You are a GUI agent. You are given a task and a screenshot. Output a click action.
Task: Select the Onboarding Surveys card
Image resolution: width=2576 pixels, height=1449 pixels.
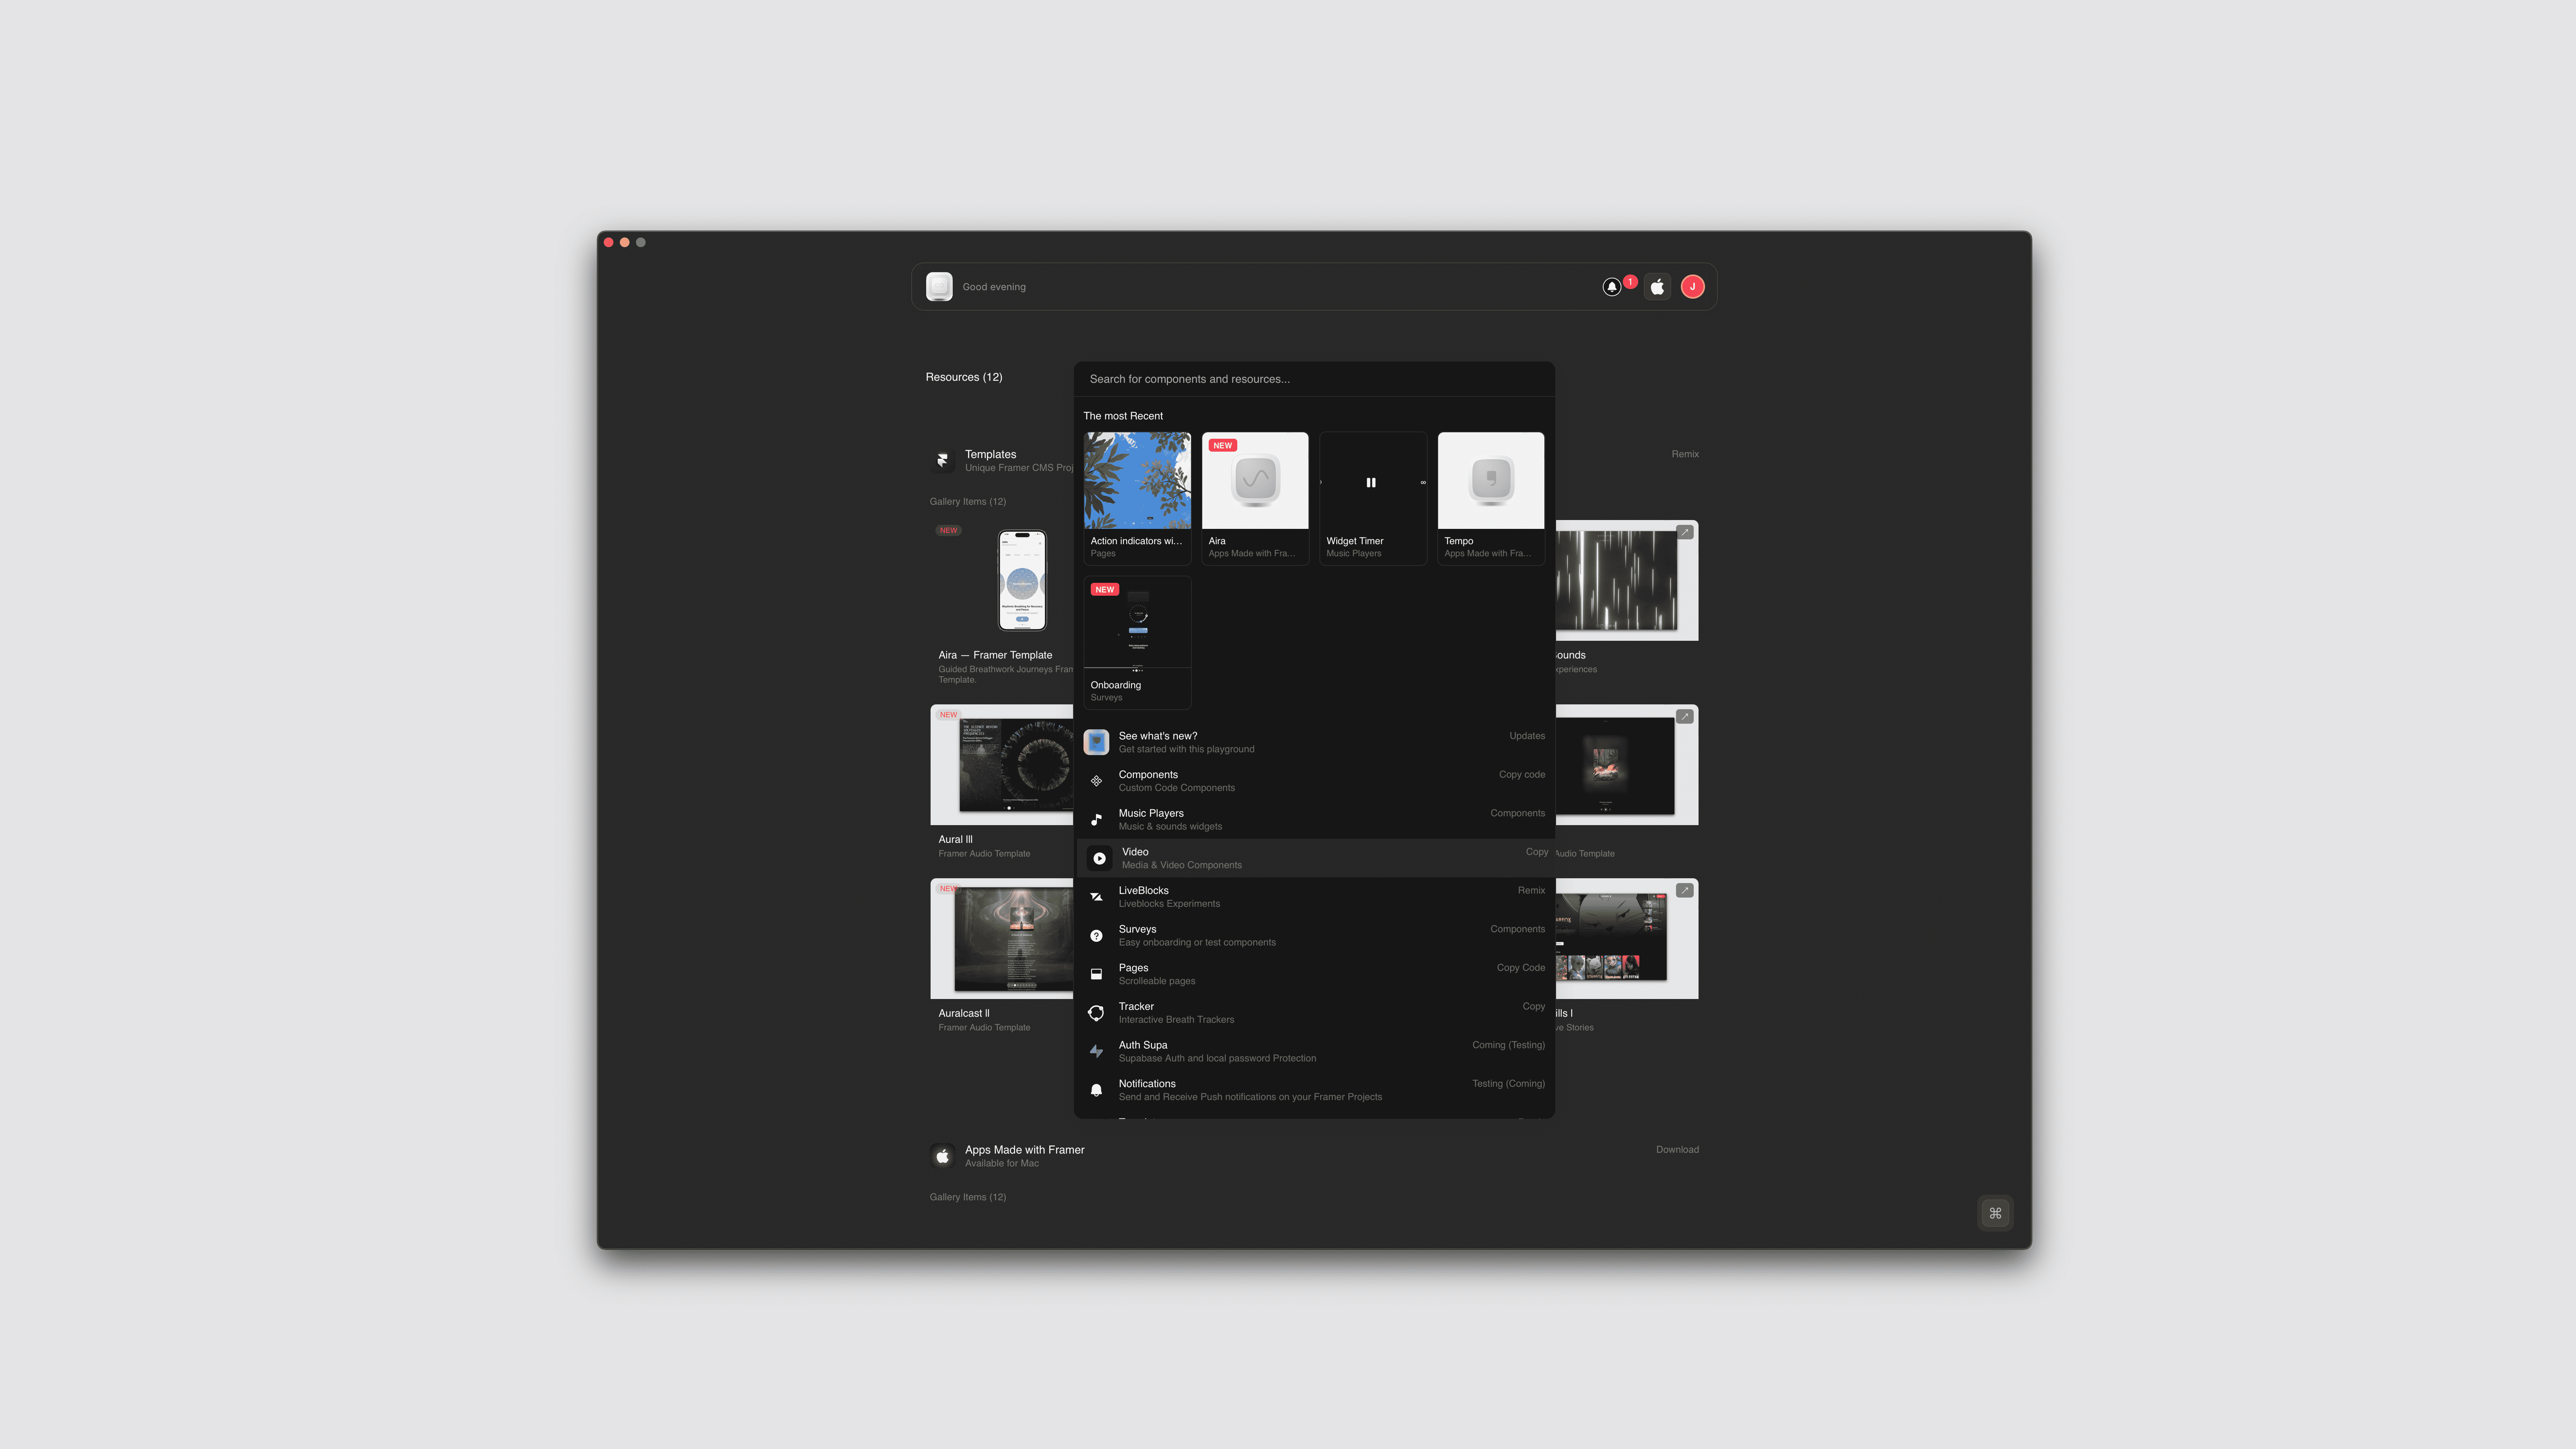1137,642
